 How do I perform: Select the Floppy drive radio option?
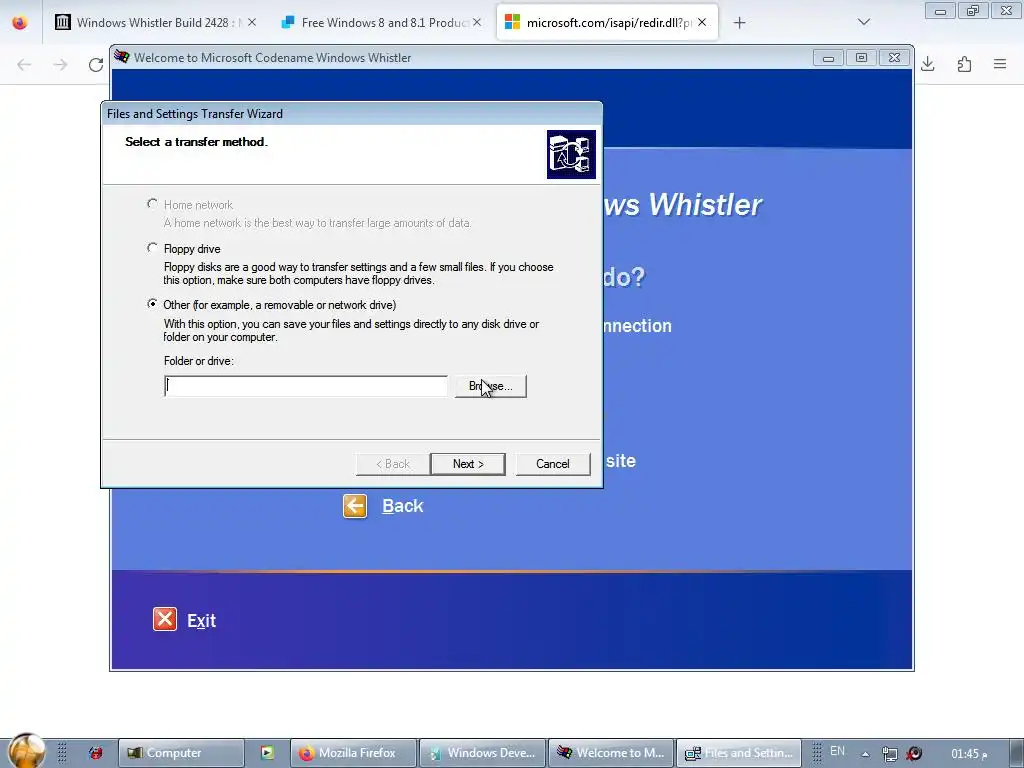tap(152, 248)
